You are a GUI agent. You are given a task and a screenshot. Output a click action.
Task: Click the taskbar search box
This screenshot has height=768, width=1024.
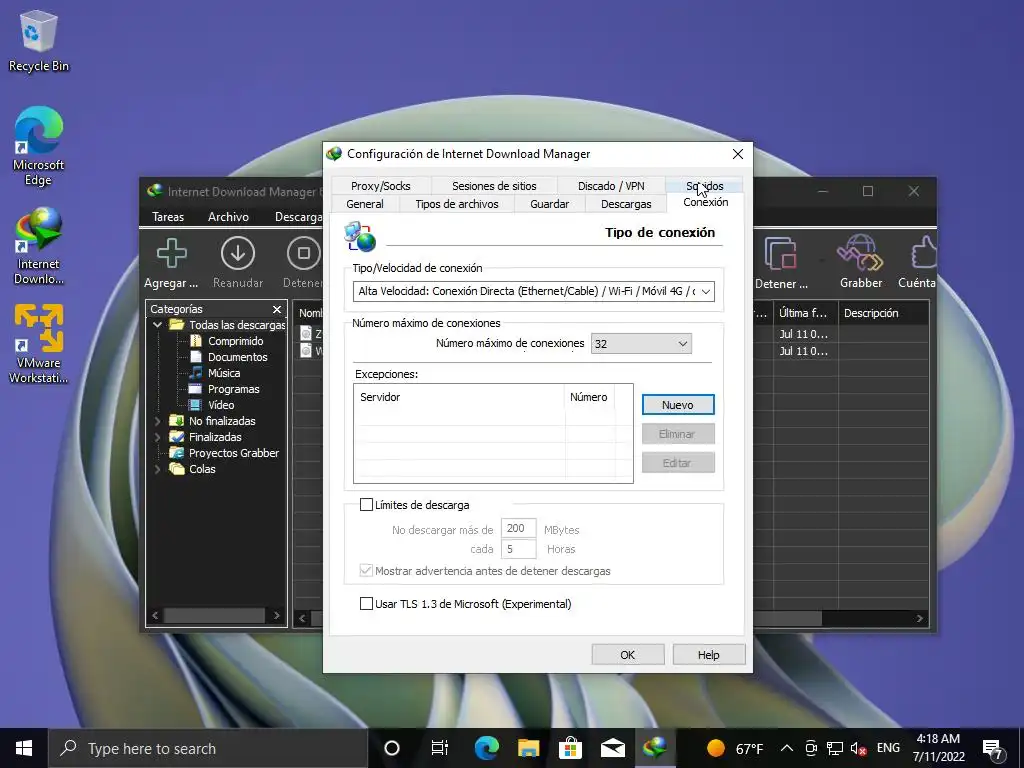tap(208, 748)
